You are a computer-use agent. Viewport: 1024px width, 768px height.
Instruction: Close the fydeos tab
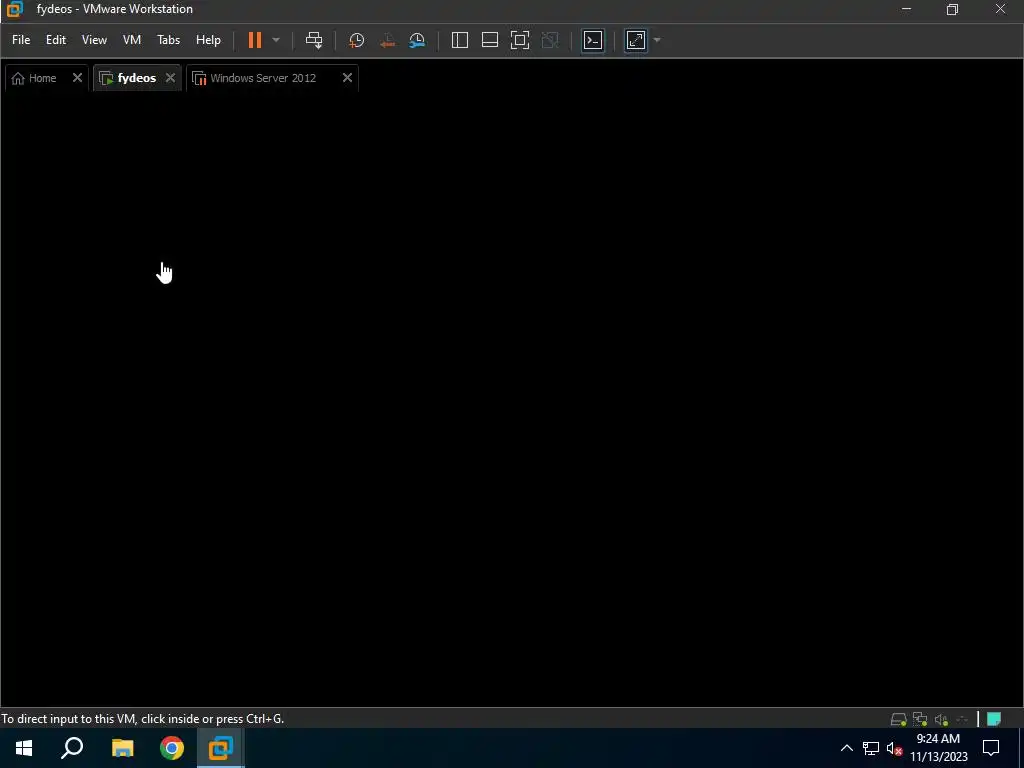click(170, 78)
